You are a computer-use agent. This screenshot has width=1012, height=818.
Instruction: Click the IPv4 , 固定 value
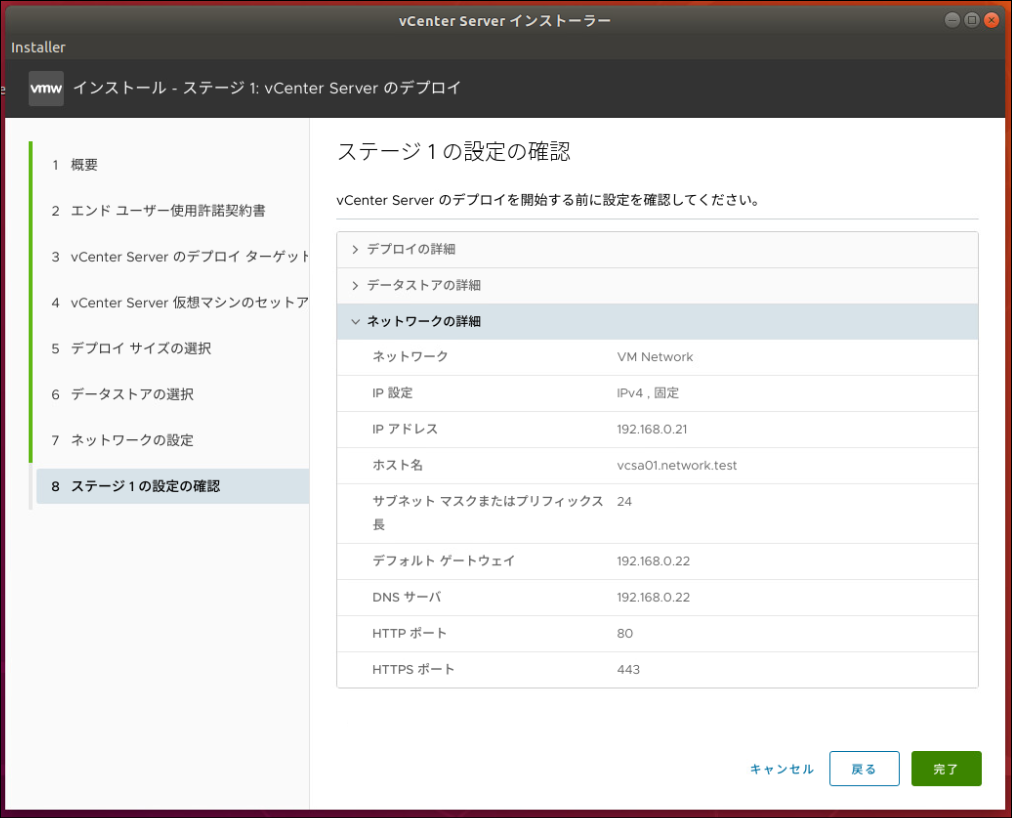coord(648,393)
